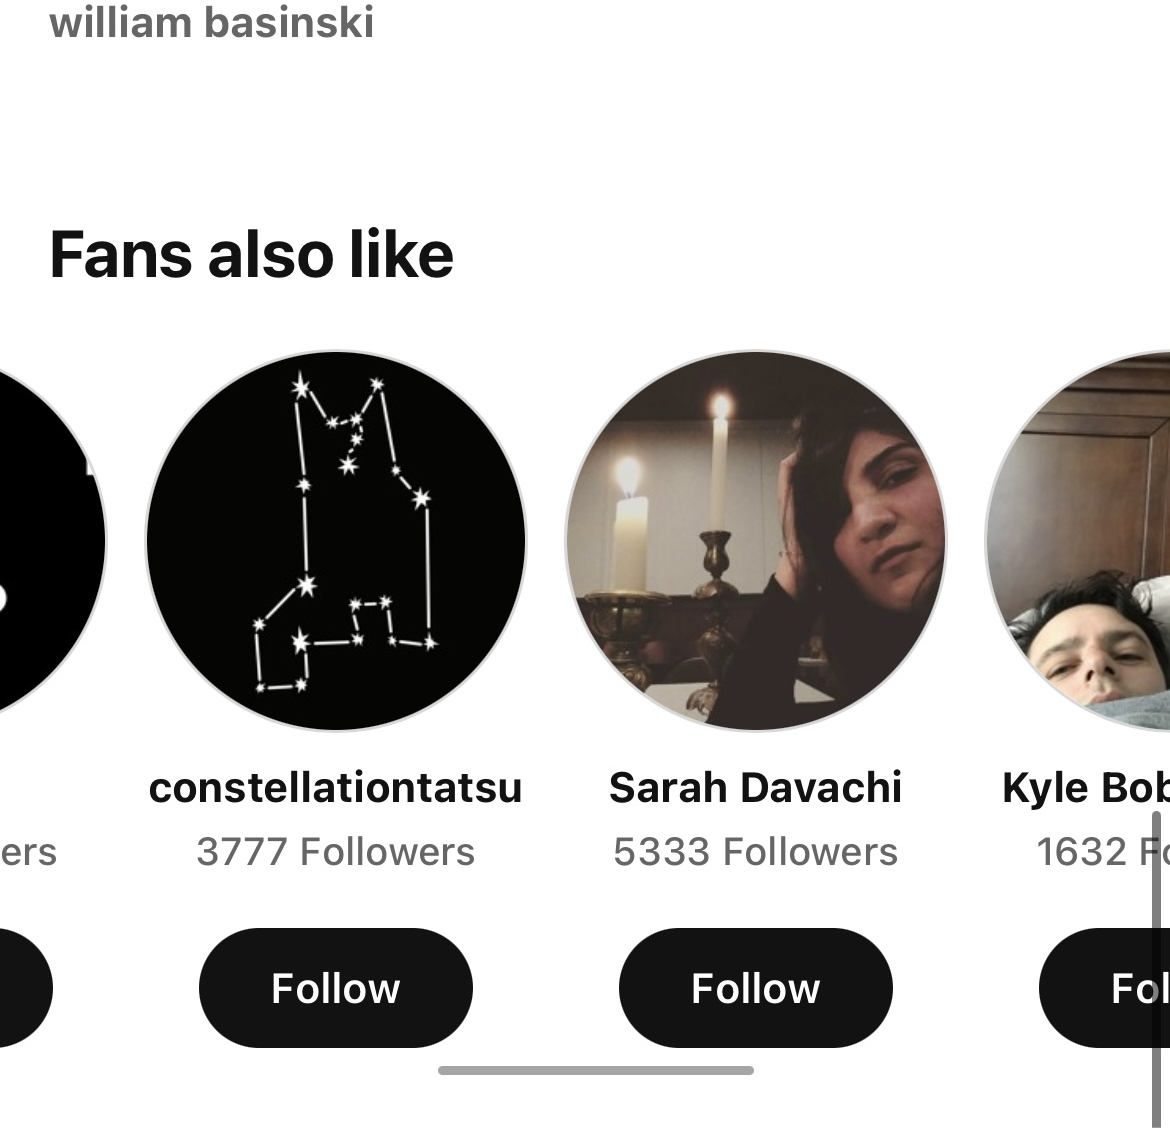Viewport: 1170px width, 1128px height.
Task: Open the Kyle Bob artist name link
Action: pos(1085,788)
